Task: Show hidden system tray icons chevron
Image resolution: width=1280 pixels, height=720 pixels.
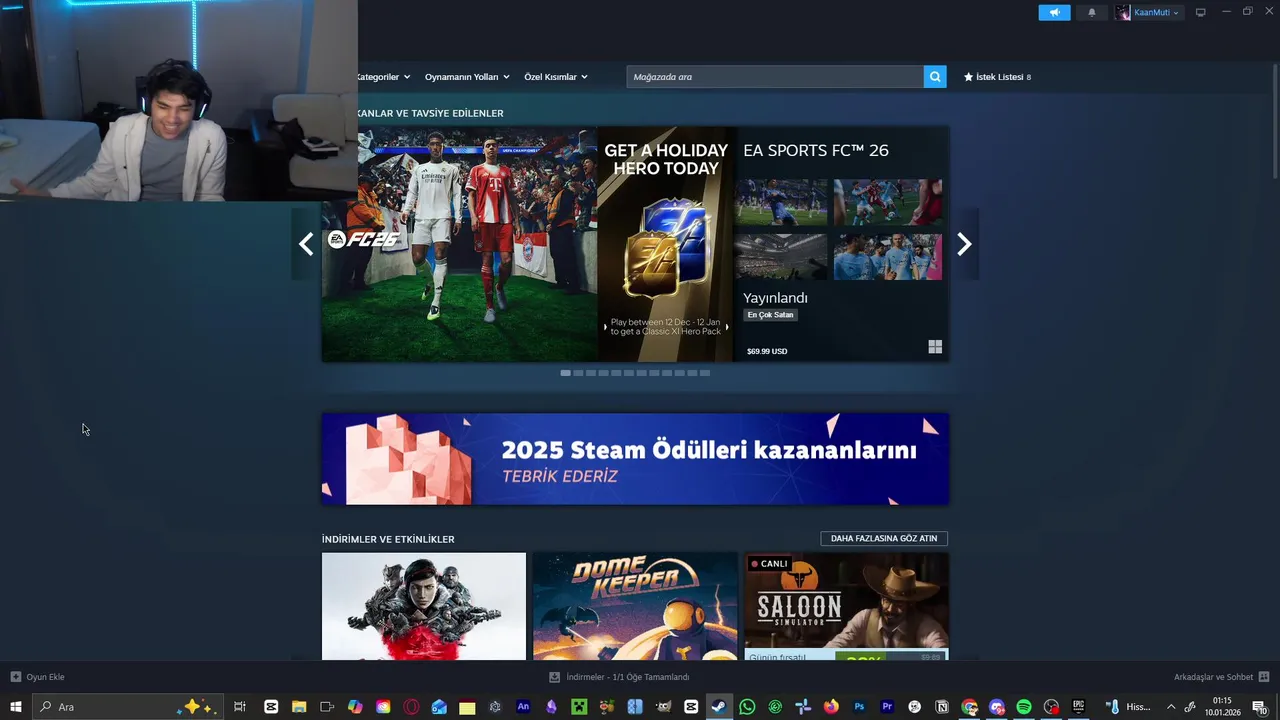Action: point(1171,707)
